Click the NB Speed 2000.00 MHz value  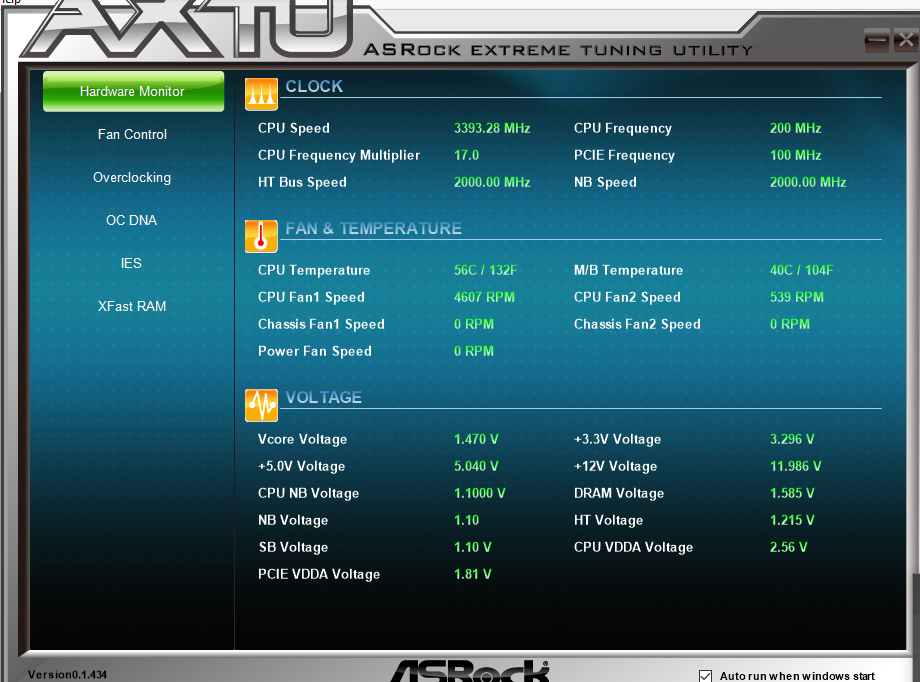point(808,182)
